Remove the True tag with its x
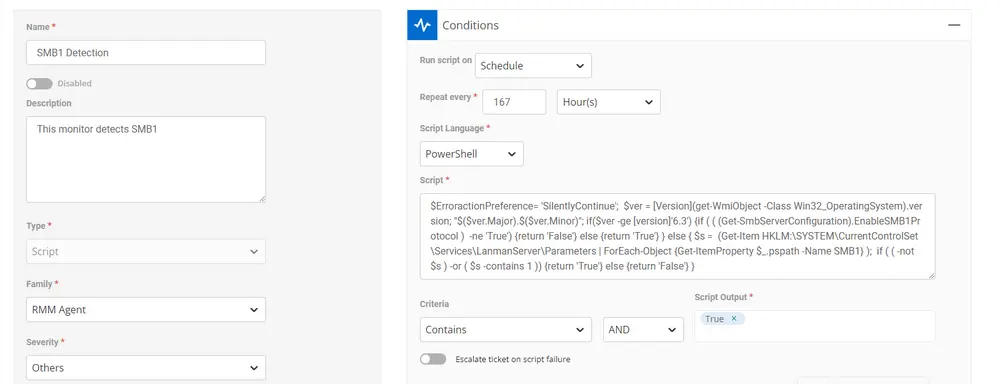Image resolution: width=1000 pixels, height=384 pixels. pyautogui.click(x=733, y=319)
